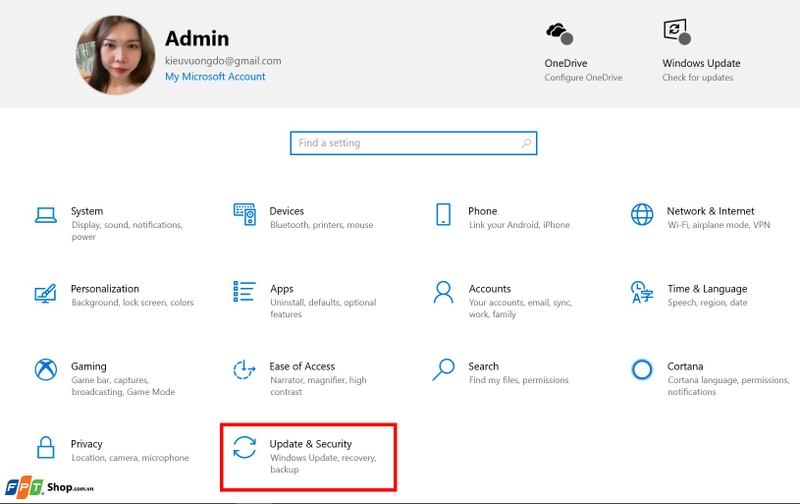Select the System category title
Screen dimensions: 800x504
click(87, 211)
